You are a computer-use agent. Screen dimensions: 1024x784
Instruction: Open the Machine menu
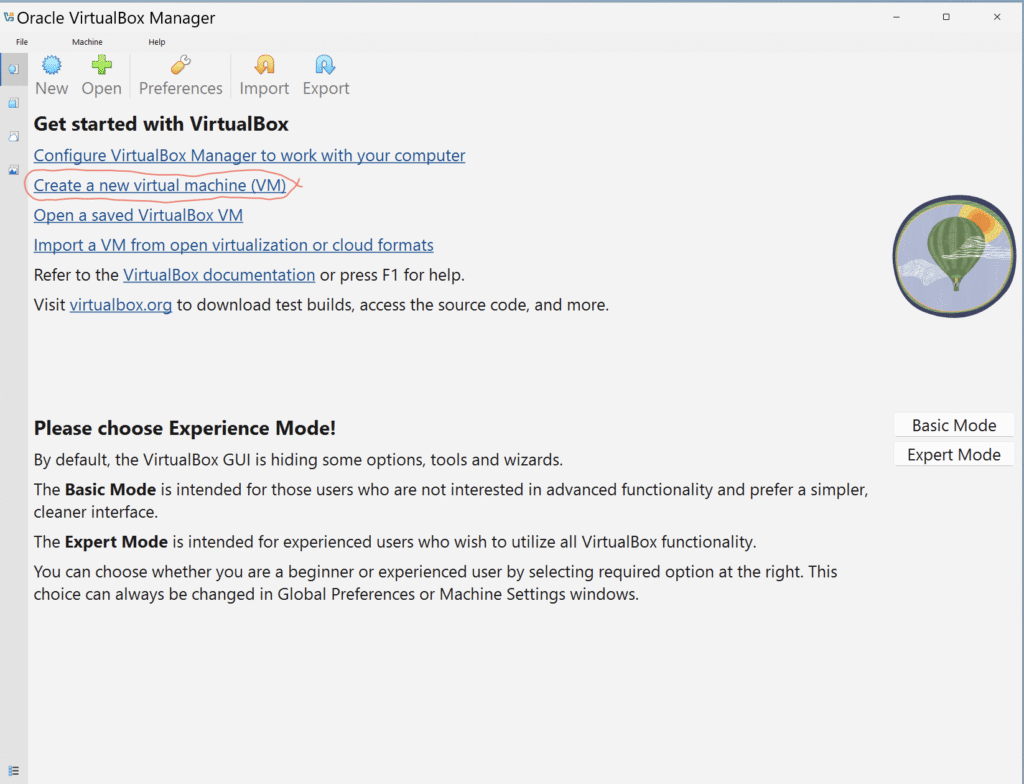[x=87, y=42]
